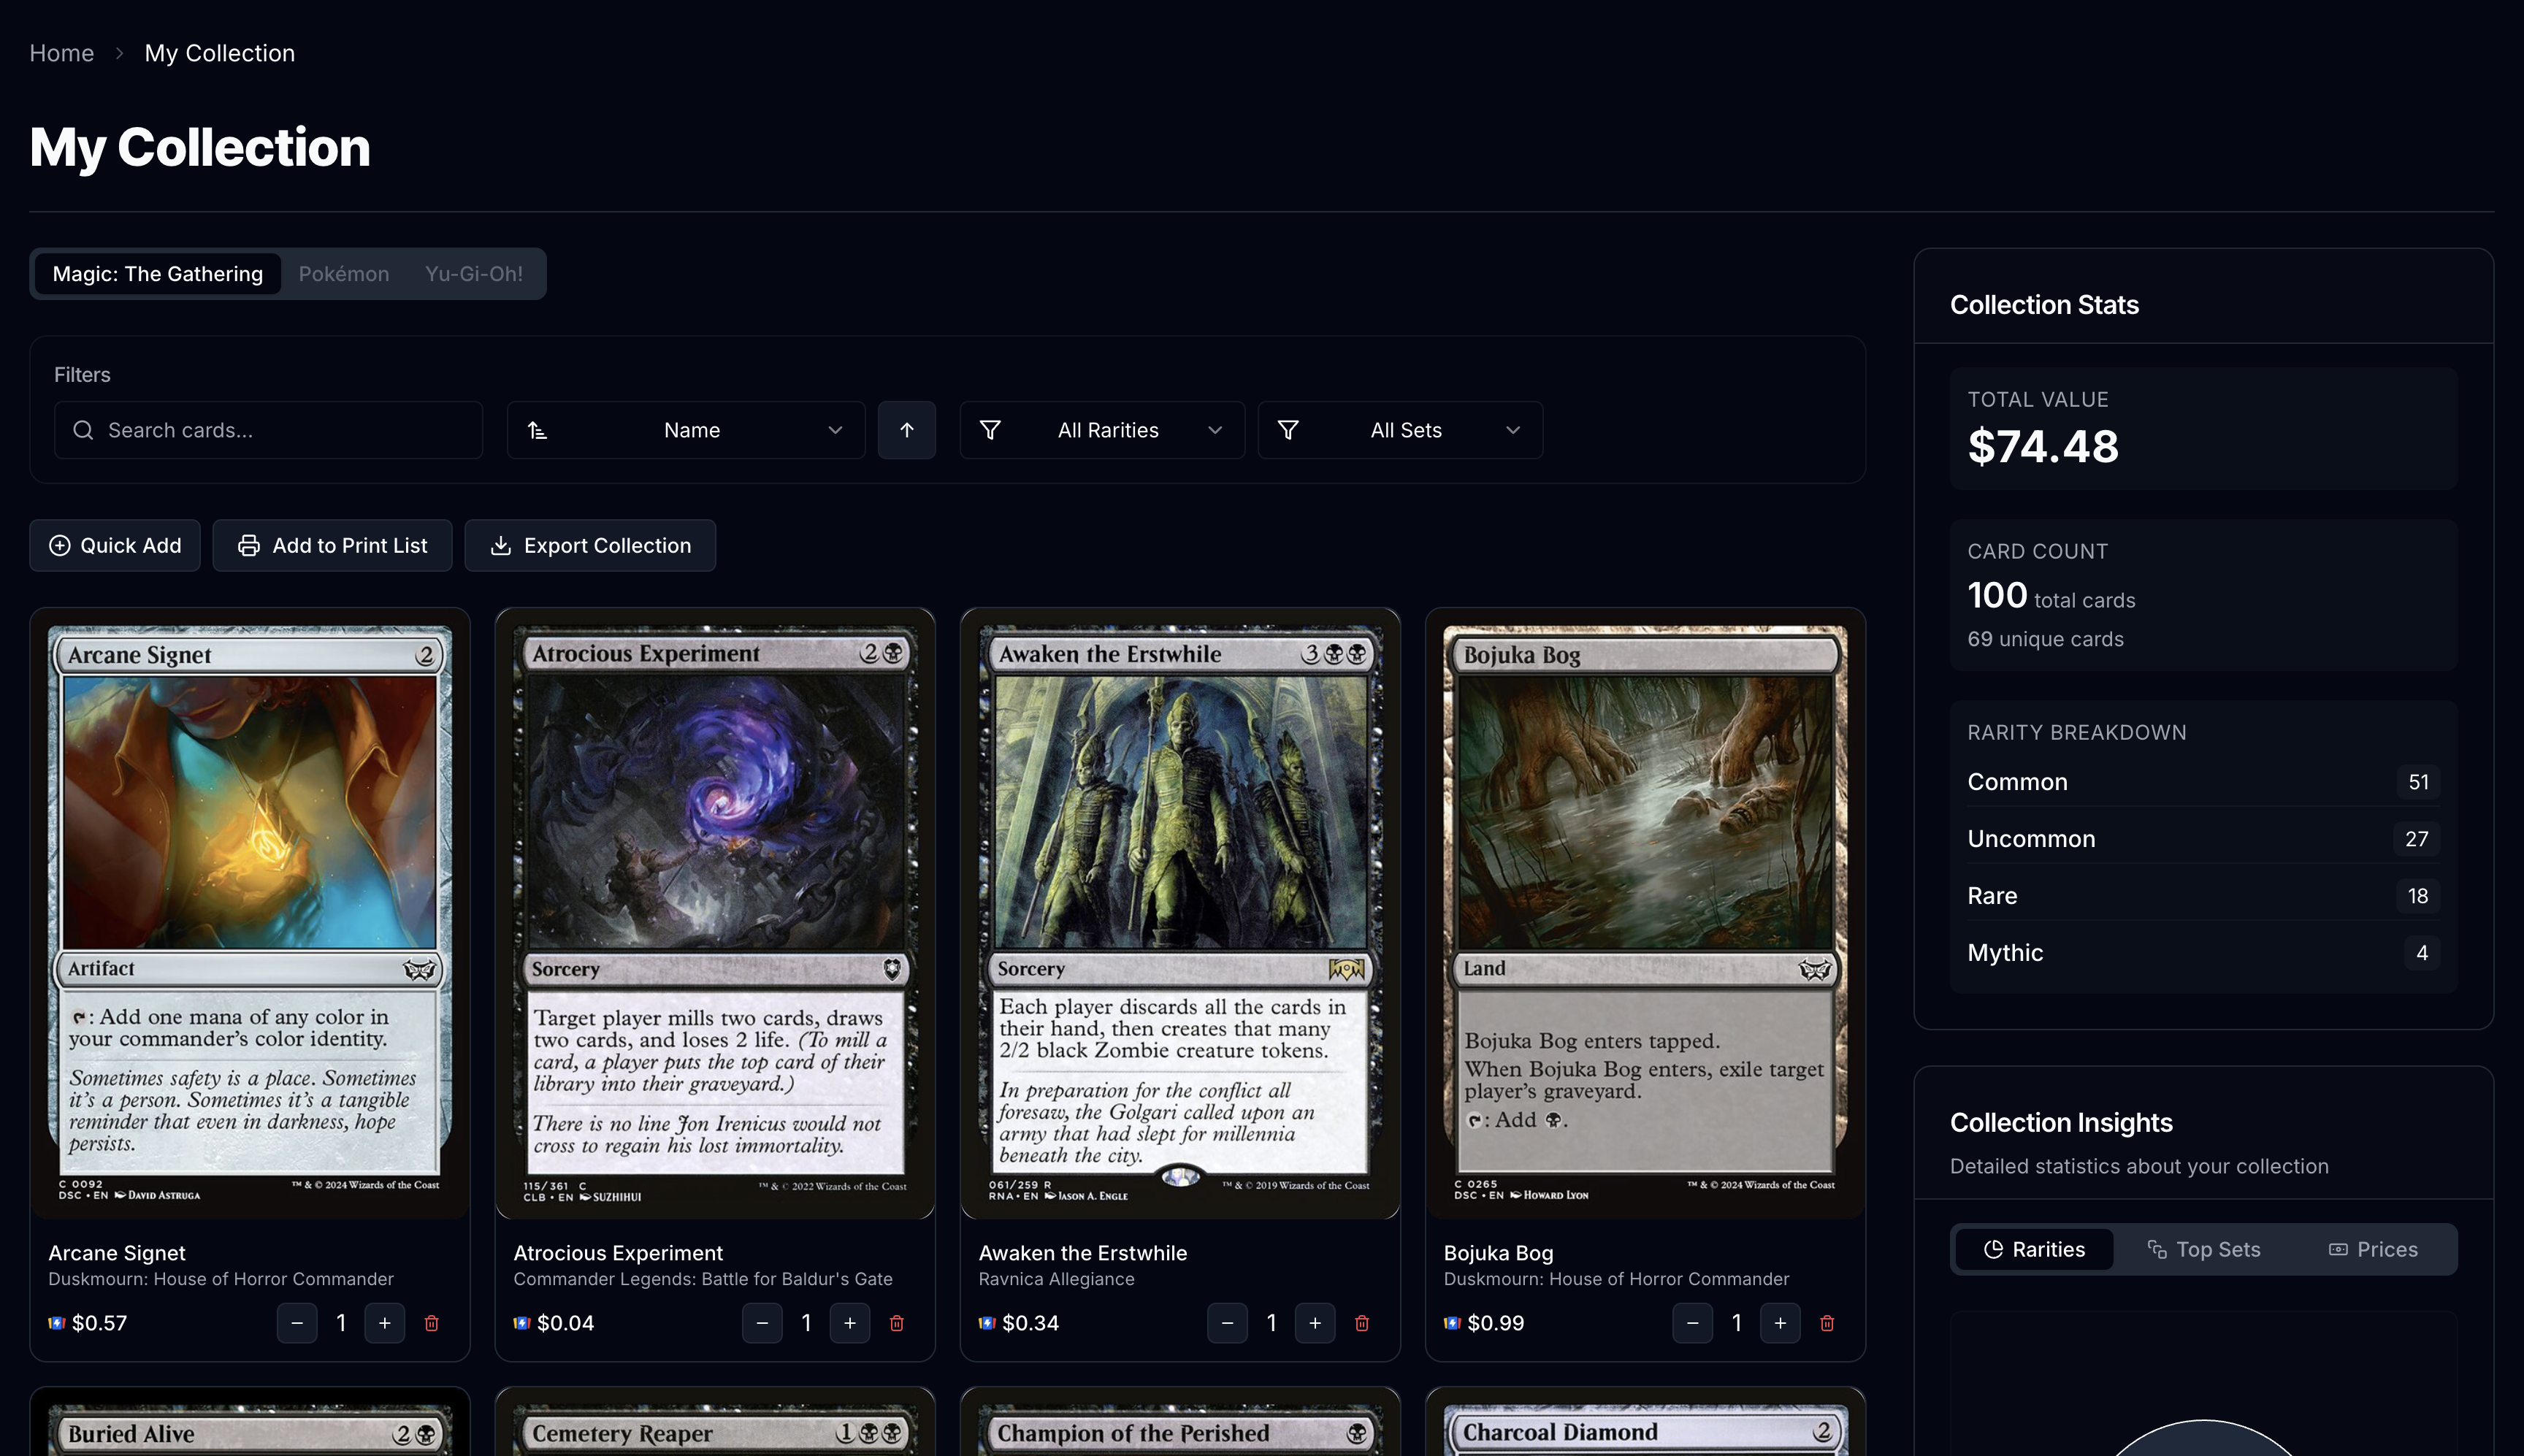Increase Atrocious Experiment quantity with plus
2524x1456 pixels.
tap(849, 1323)
